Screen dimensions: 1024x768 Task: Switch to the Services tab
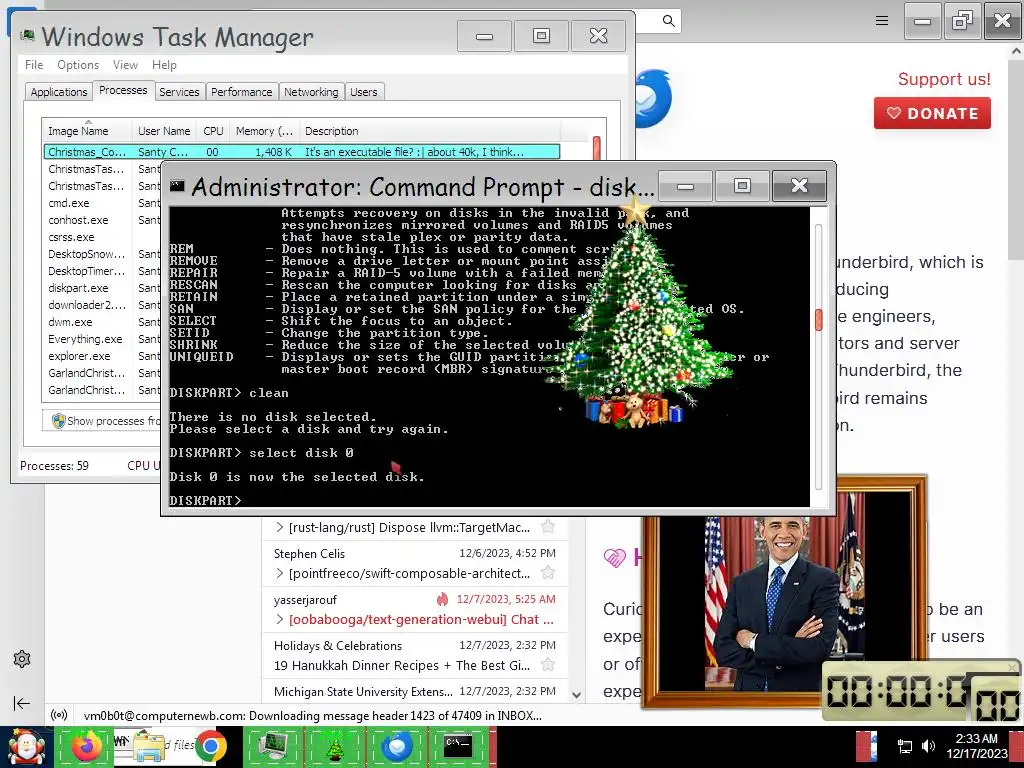tap(179, 91)
